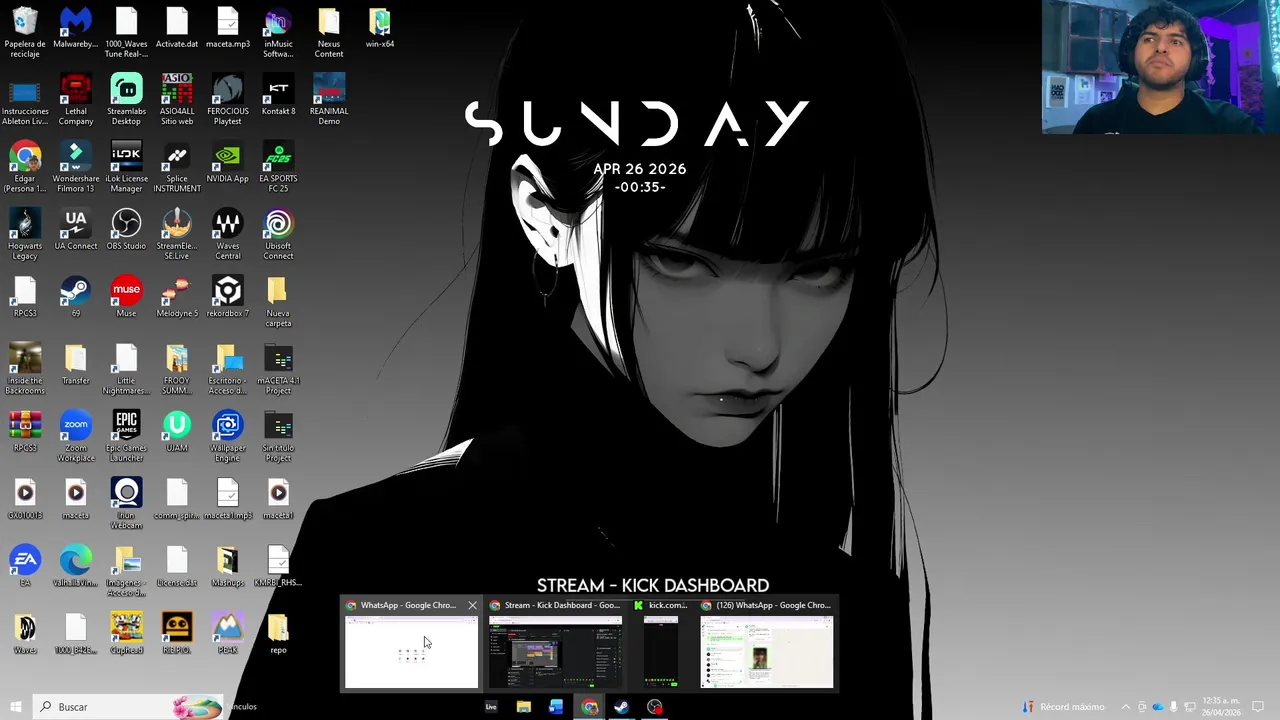Click the Buscar taskbar search box
The image size is (1280, 720).
(x=128, y=707)
